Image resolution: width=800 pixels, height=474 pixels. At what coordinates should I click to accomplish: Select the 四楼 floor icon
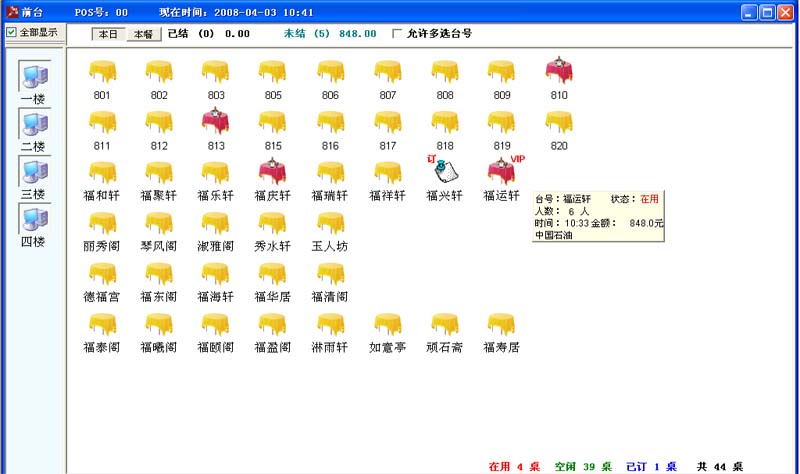coord(33,218)
